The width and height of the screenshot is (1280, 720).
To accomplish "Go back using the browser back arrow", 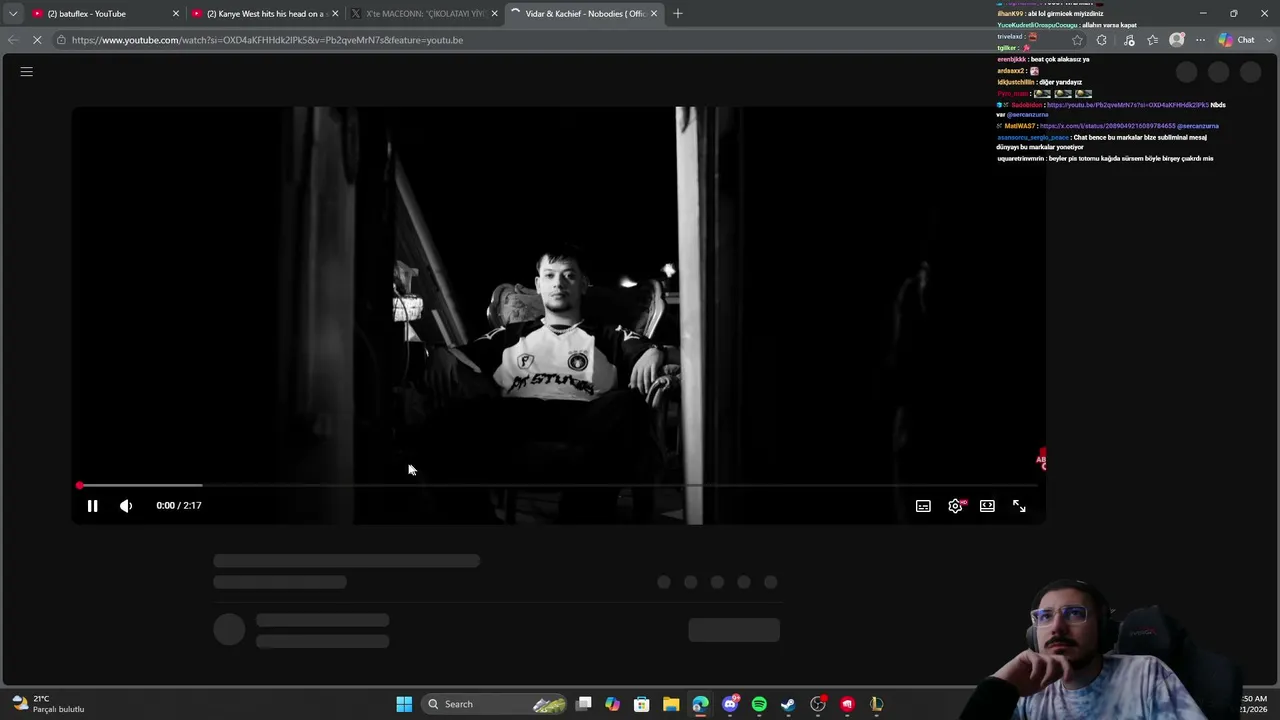I will coord(12,40).
